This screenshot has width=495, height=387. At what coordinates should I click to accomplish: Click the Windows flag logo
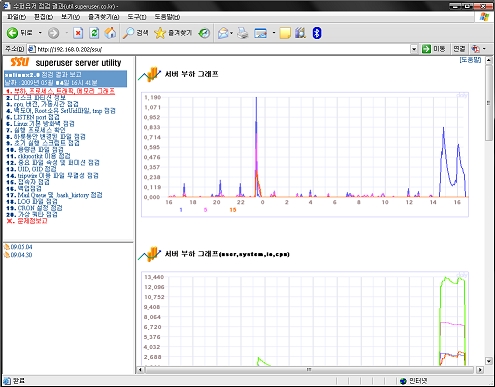(x=484, y=17)
